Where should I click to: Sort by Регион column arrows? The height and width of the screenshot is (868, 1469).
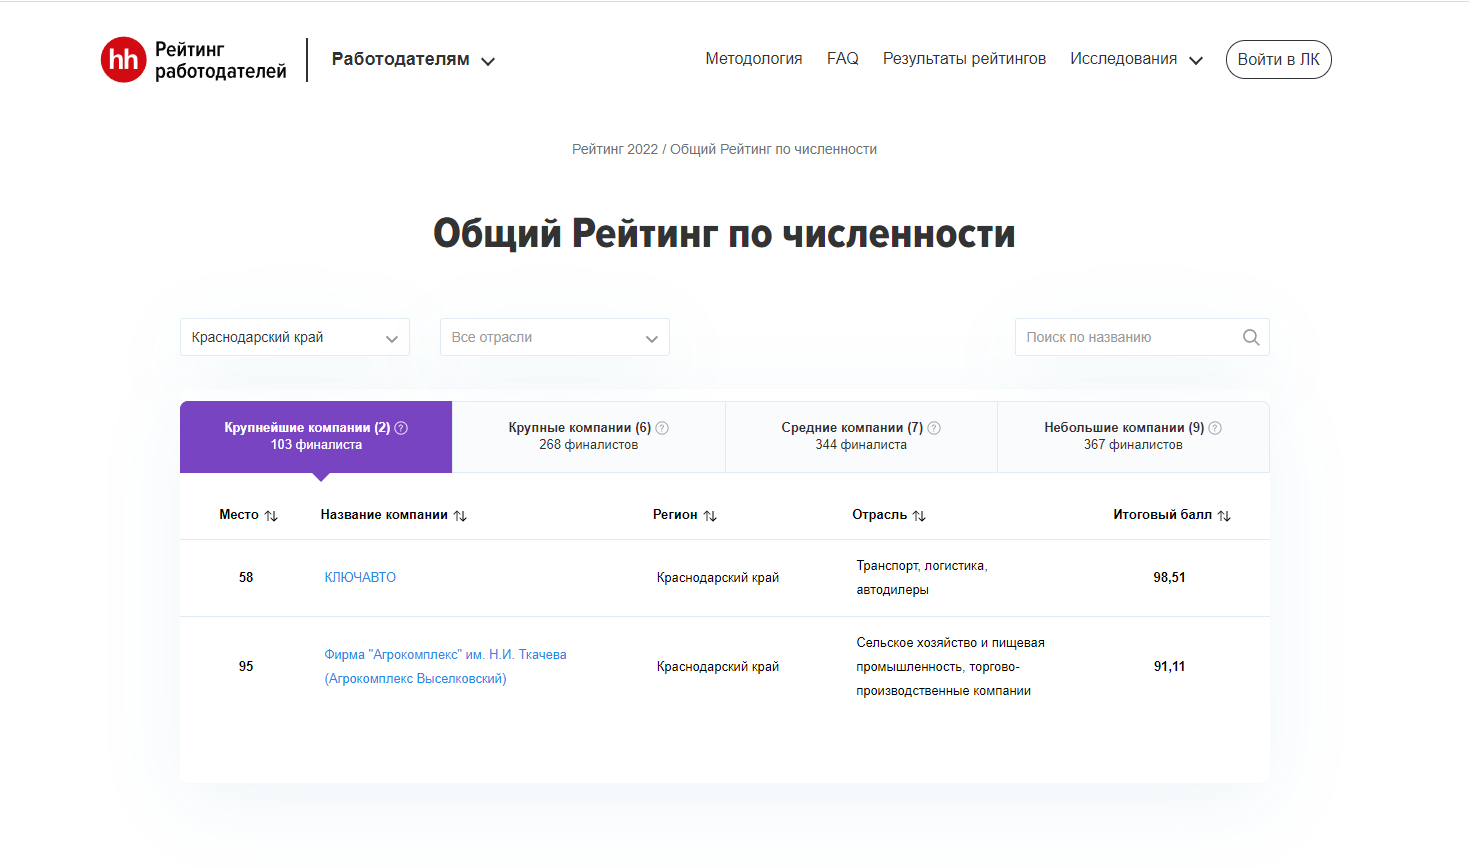click(x=710, y=516)
